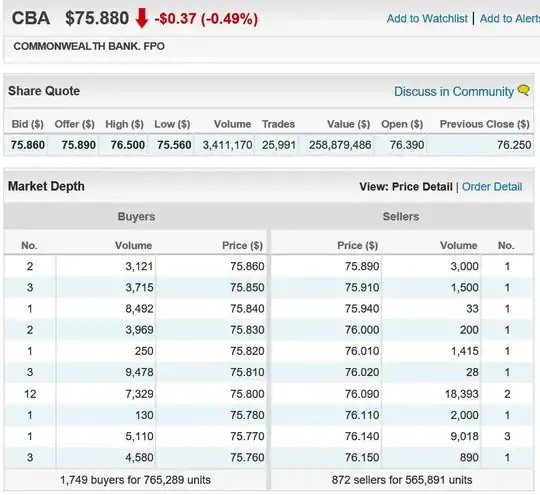Click the buyer volume 3,121
This screenshot has height=495, width=540.
tap(139, 266)
